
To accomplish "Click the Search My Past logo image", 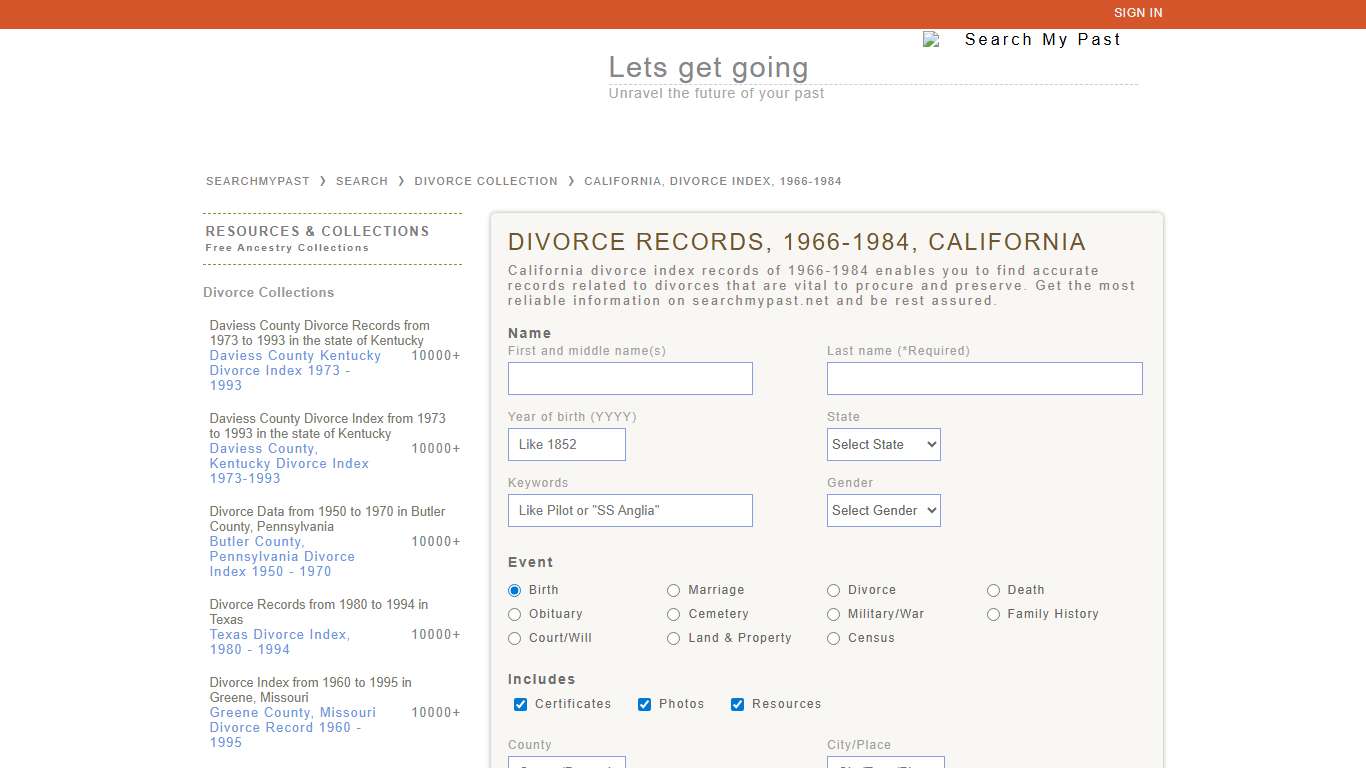I will tap(1022, 39).
